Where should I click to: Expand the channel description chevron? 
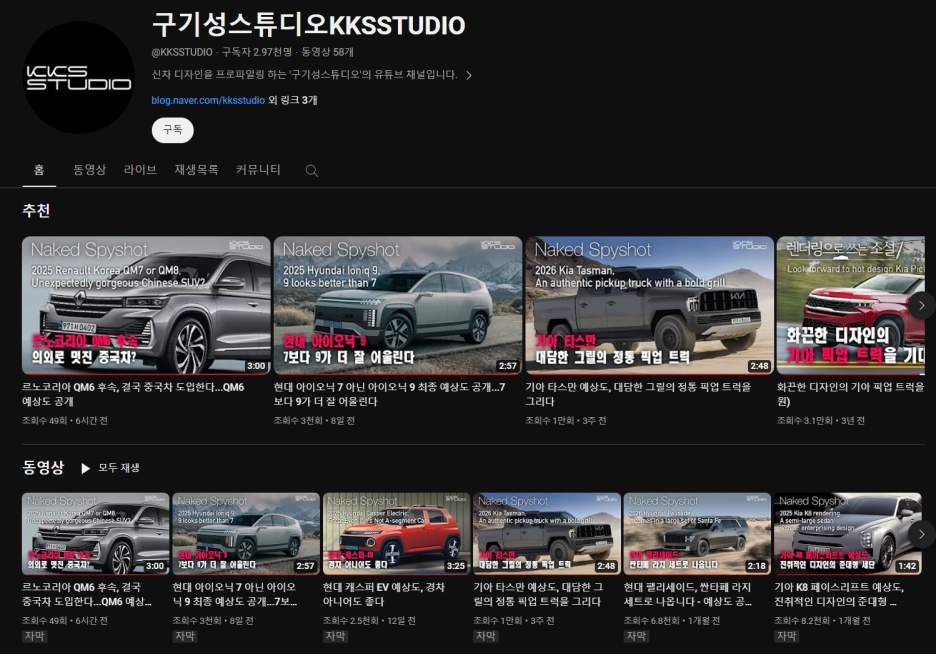pyautogui.click(x=469, y=75)
